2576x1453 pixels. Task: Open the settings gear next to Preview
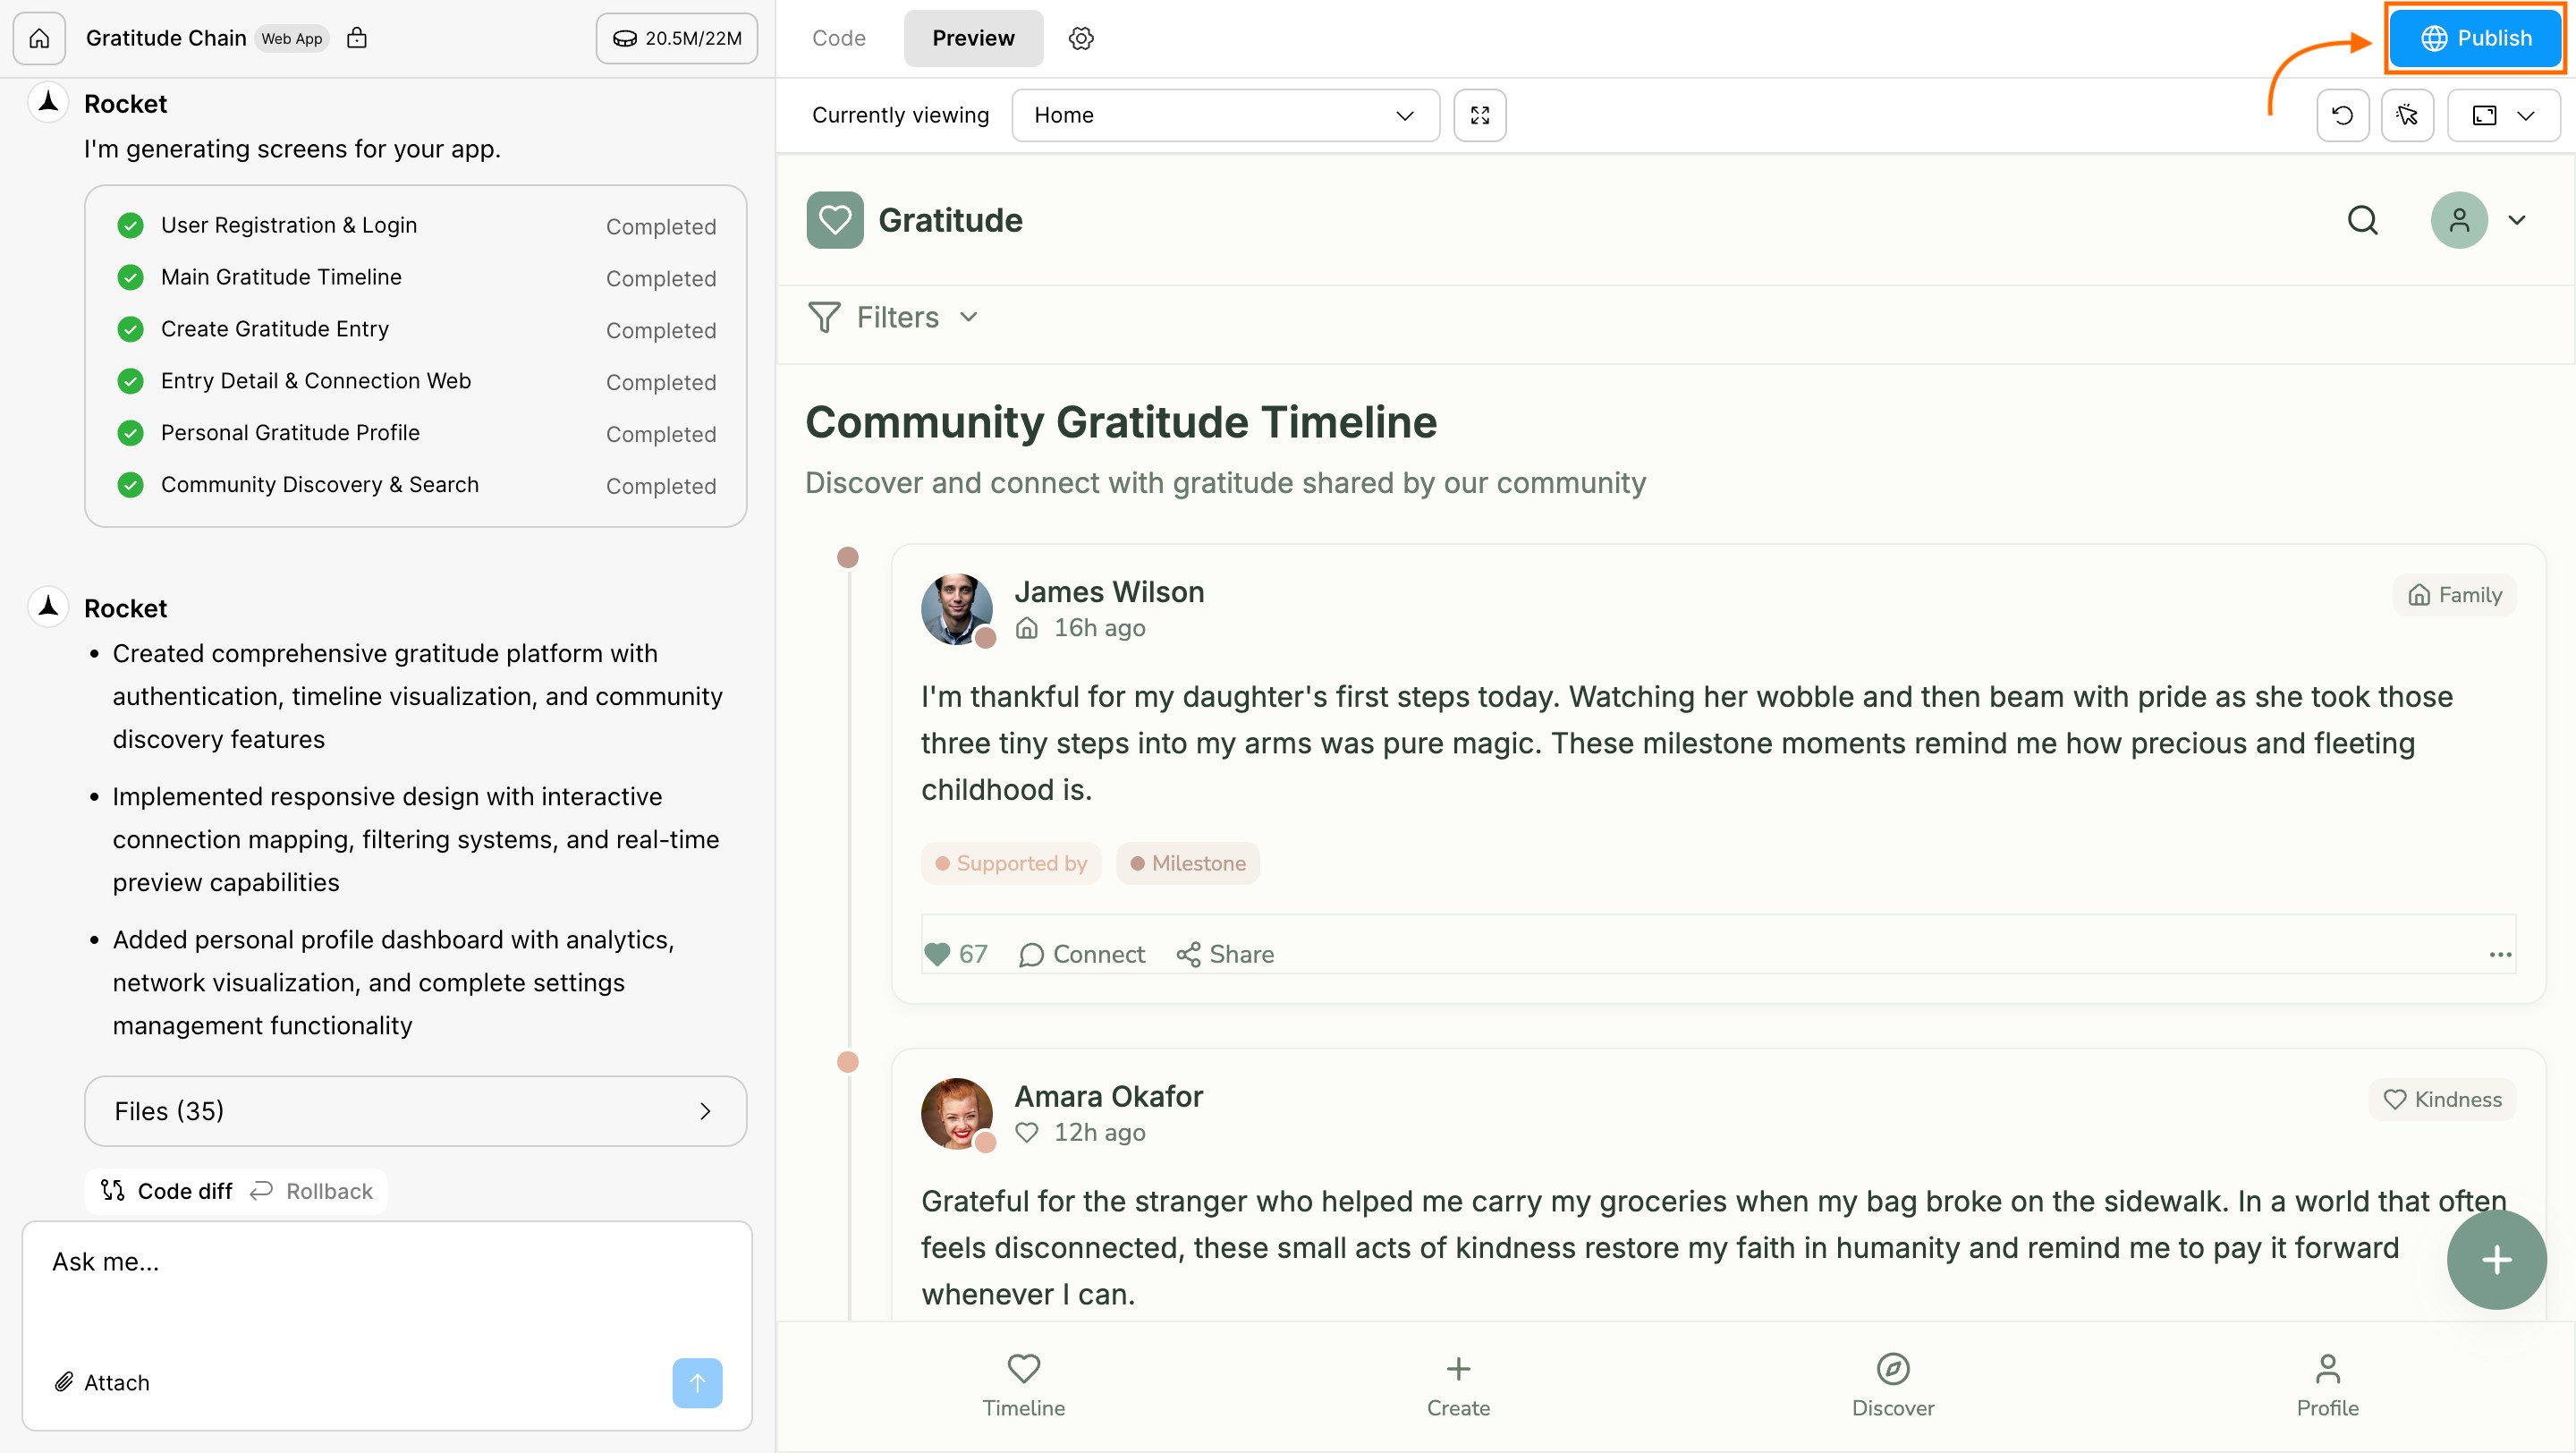coord(1081,38)
